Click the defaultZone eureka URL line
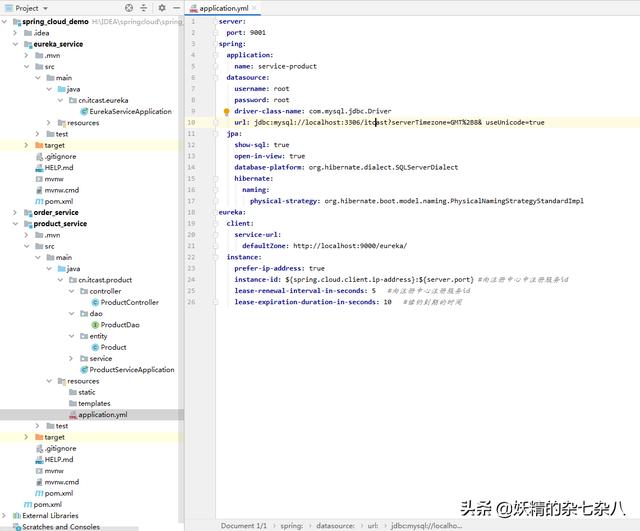 coord(324,246)
